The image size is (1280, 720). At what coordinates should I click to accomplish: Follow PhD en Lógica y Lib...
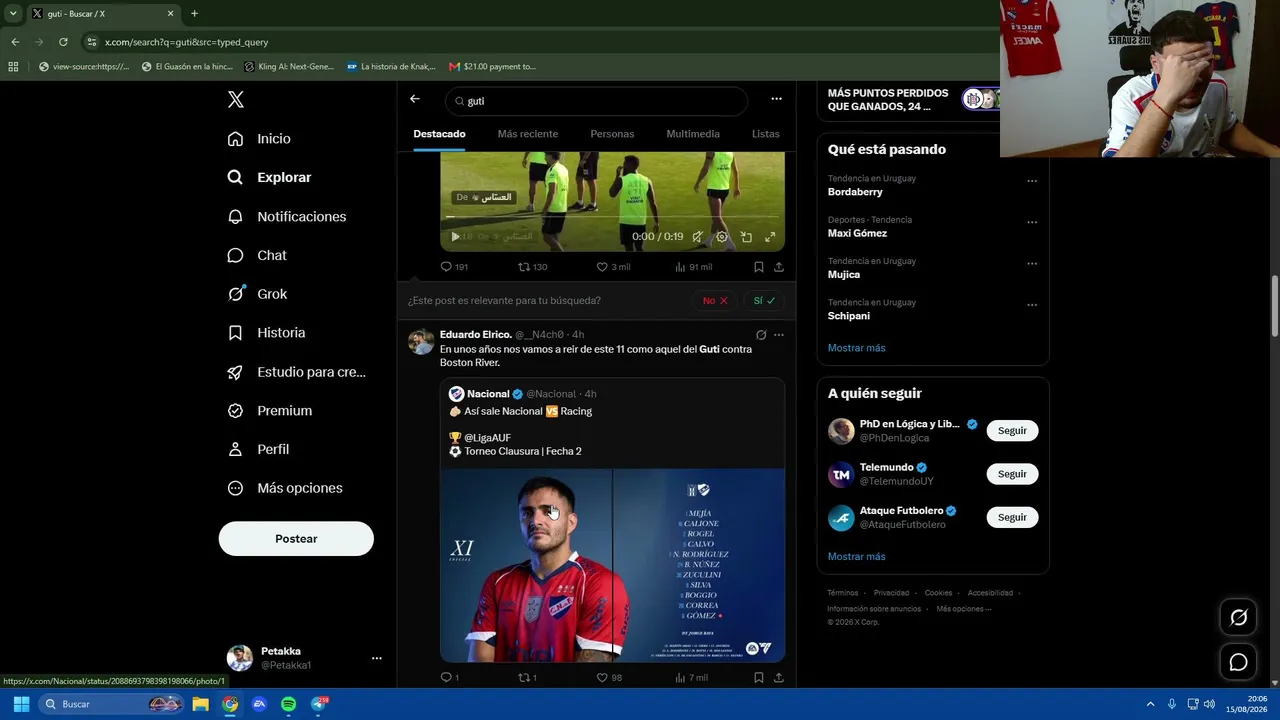1012,431
